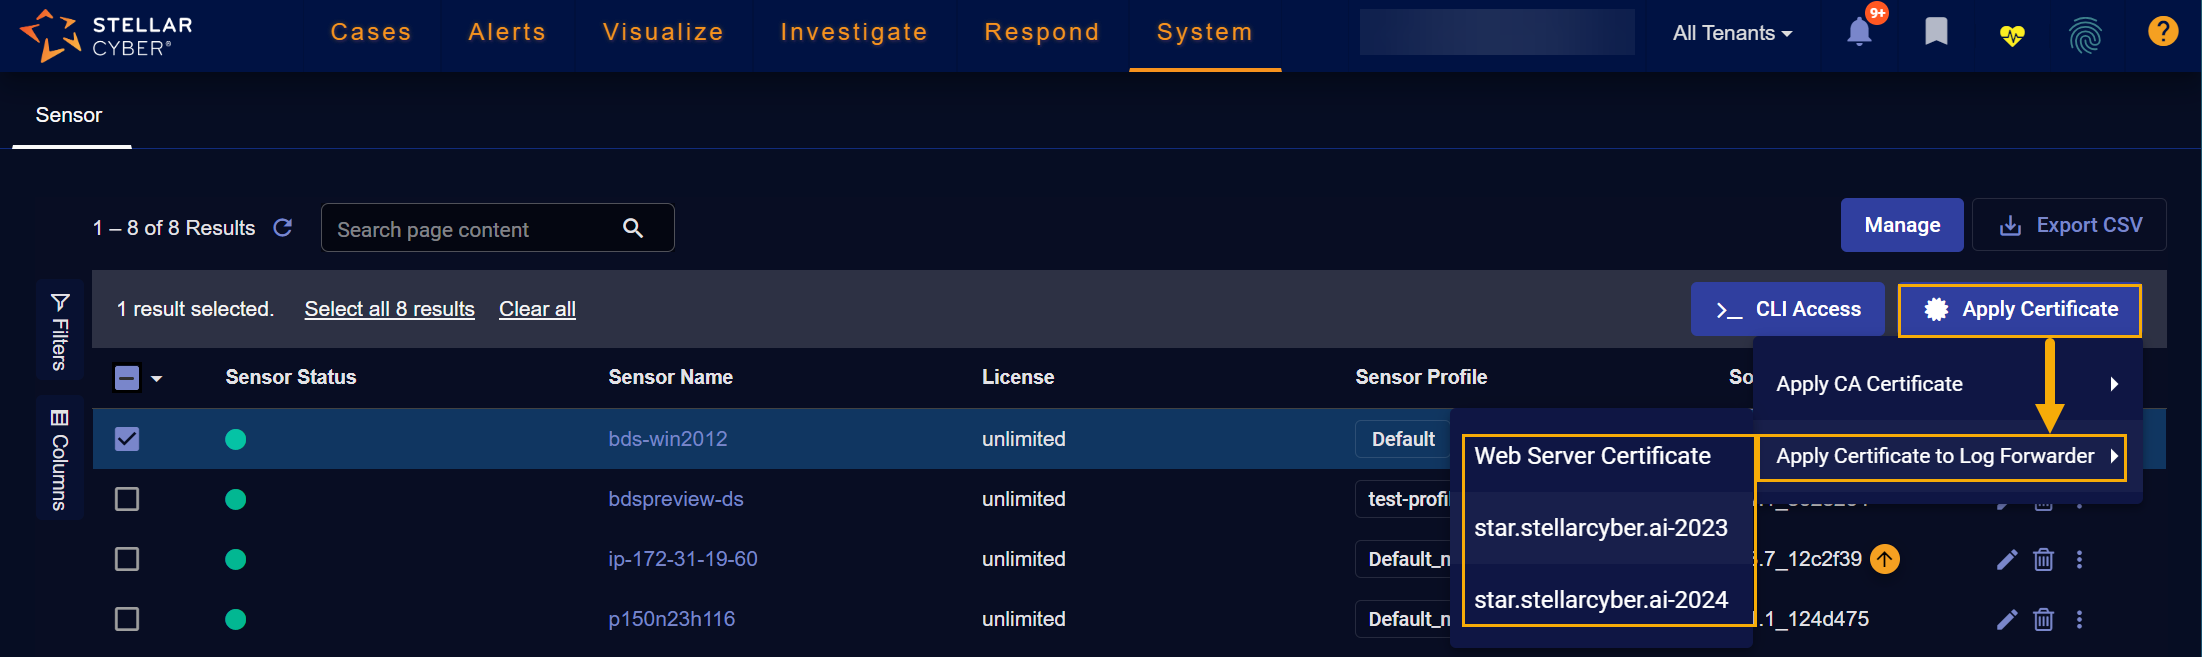Click upgrade arrow icon beside 12c2f39 version

[x=1885, y=559]
